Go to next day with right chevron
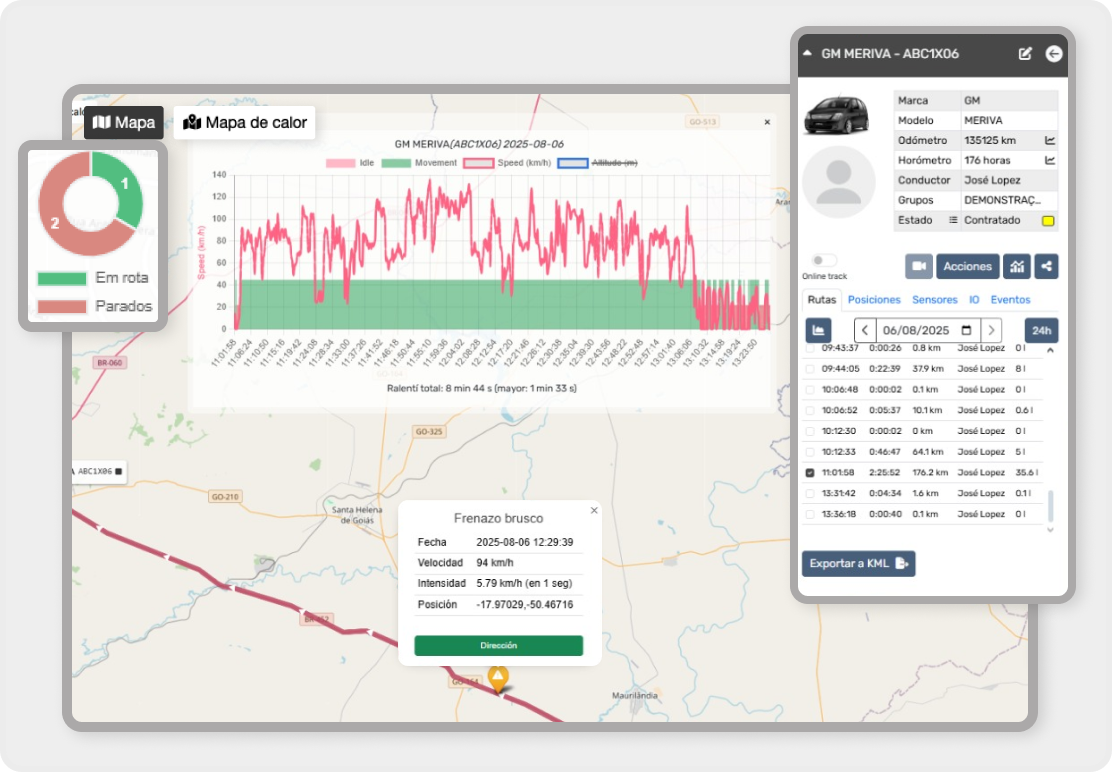Image resolution: width=1112 pixels, height=772 pixels. [991, 330]
